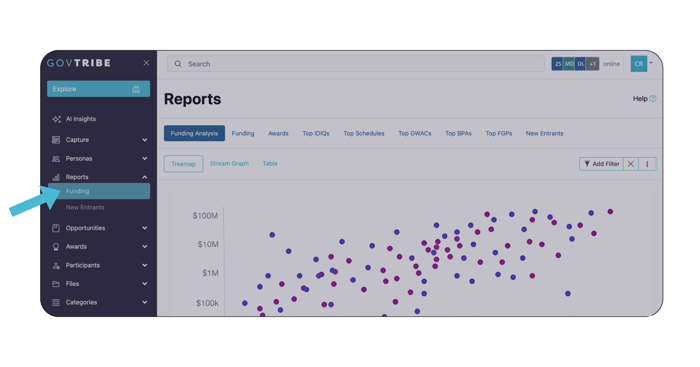700x367 pixels.
Task: Click the GovTribe logo
Action: pos(79,63)
